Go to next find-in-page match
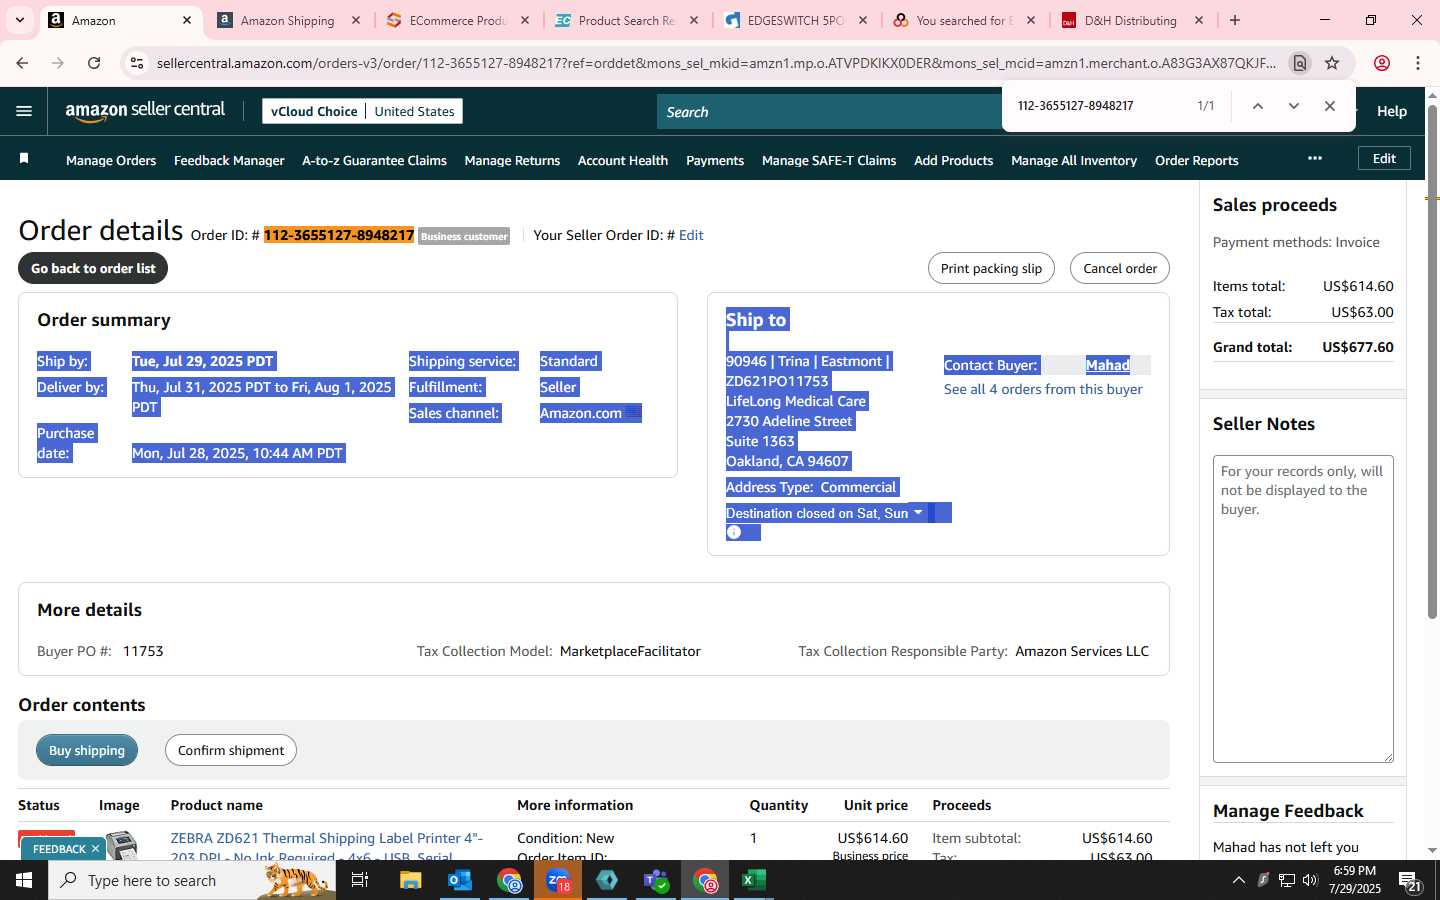The image size is (1440, 900). coord(1294,106)
